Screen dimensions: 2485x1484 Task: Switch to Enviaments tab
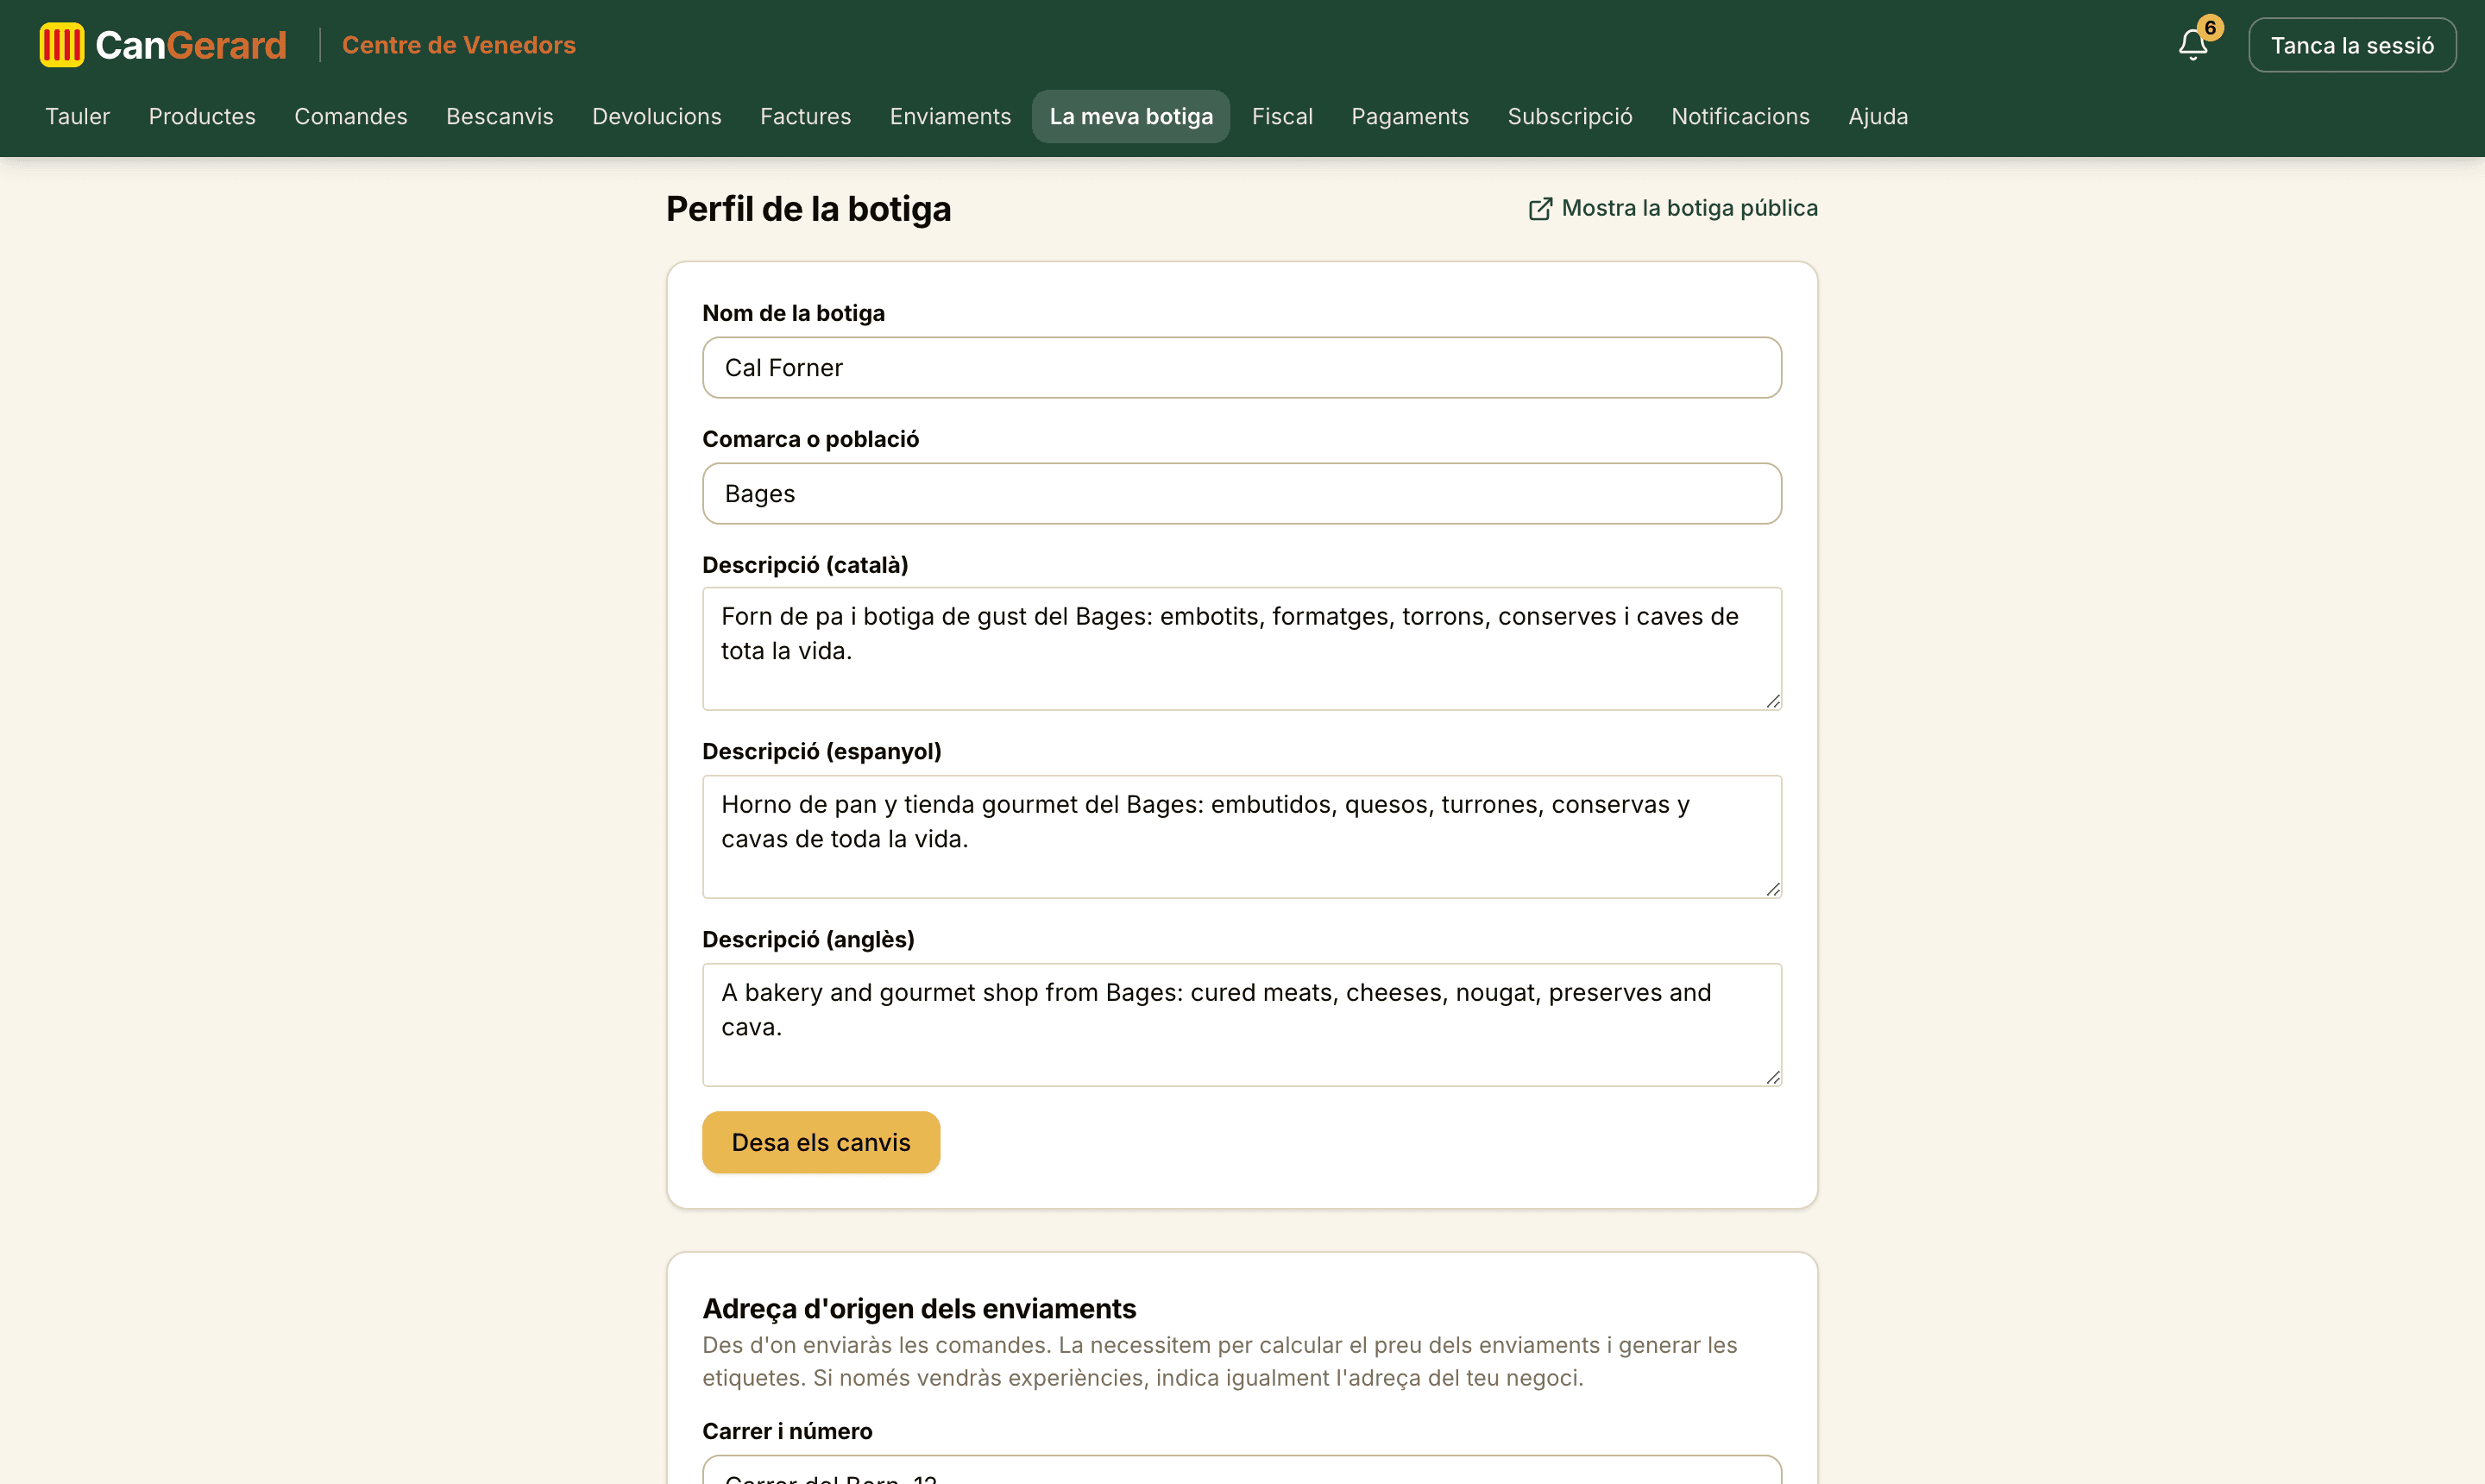951,116
